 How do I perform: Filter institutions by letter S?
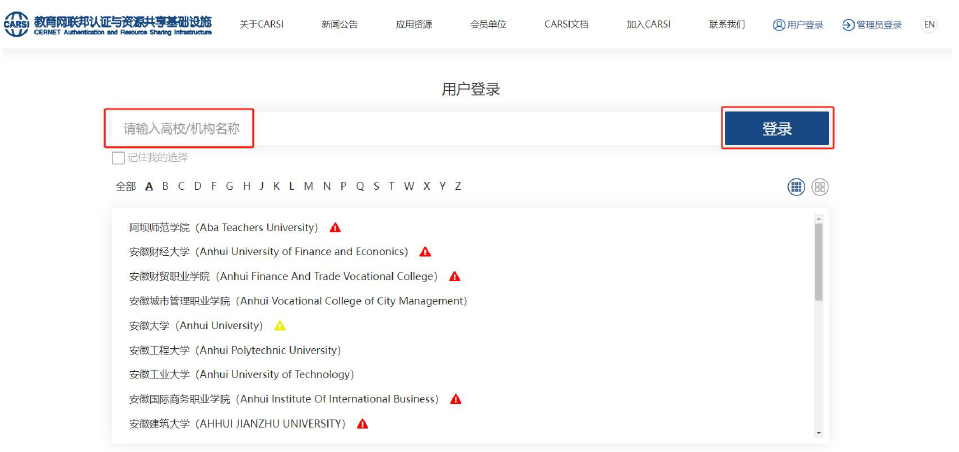tap(376, 187)
